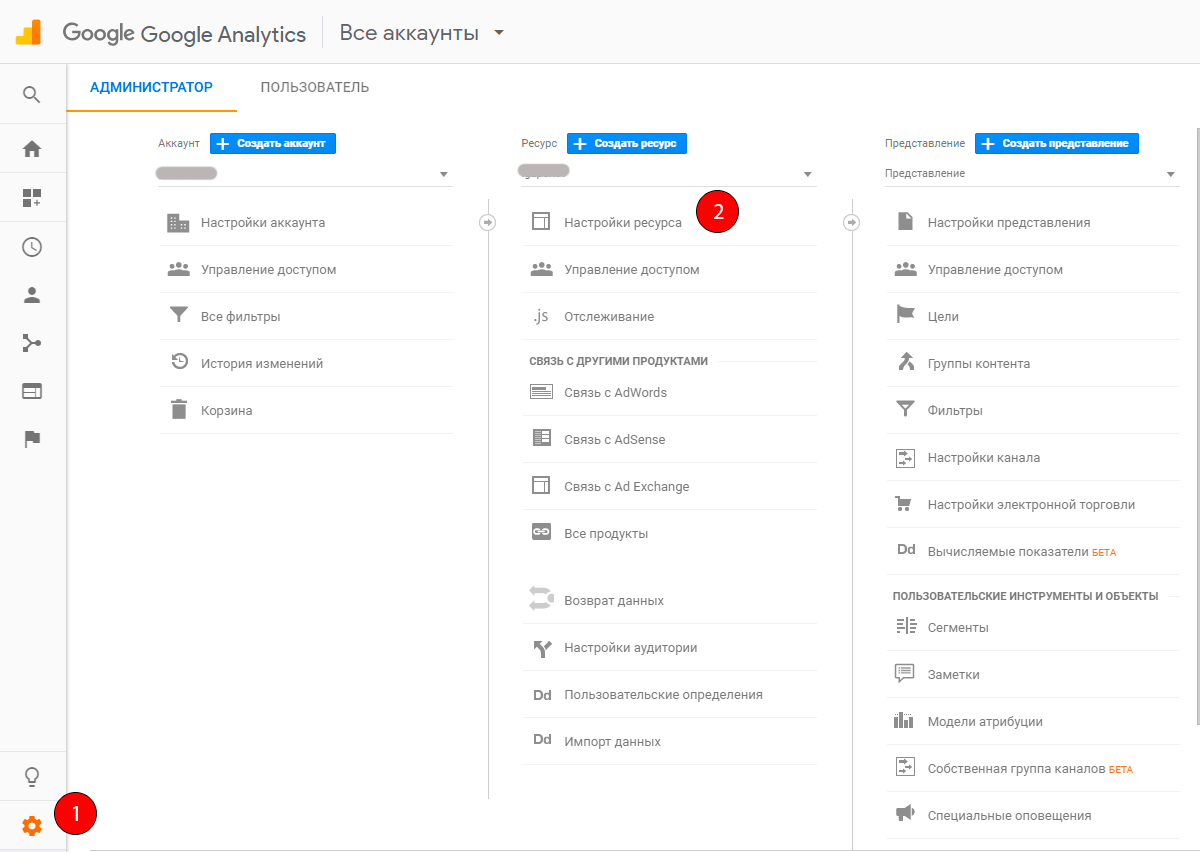This screenshot has width=1200, height=852.
Task: Open Behavior reports window icon
Action: pos(32,391)
